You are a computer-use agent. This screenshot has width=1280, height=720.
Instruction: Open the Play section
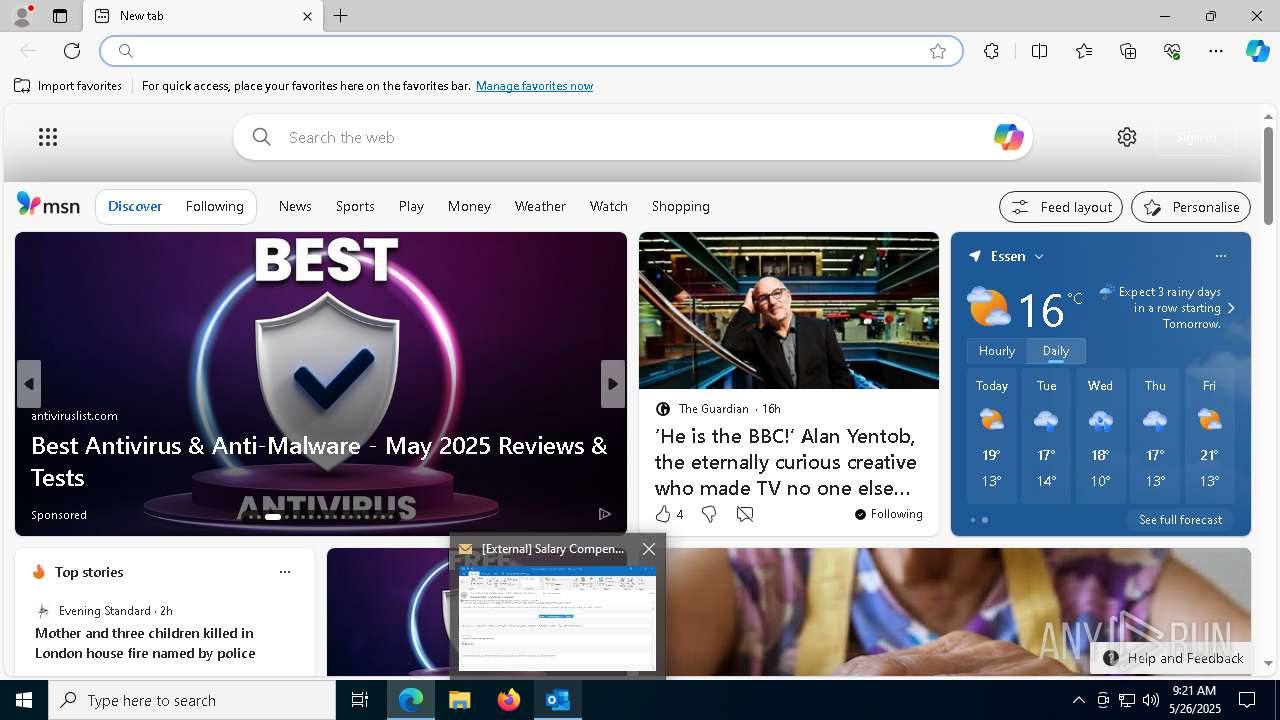[411, 206]
